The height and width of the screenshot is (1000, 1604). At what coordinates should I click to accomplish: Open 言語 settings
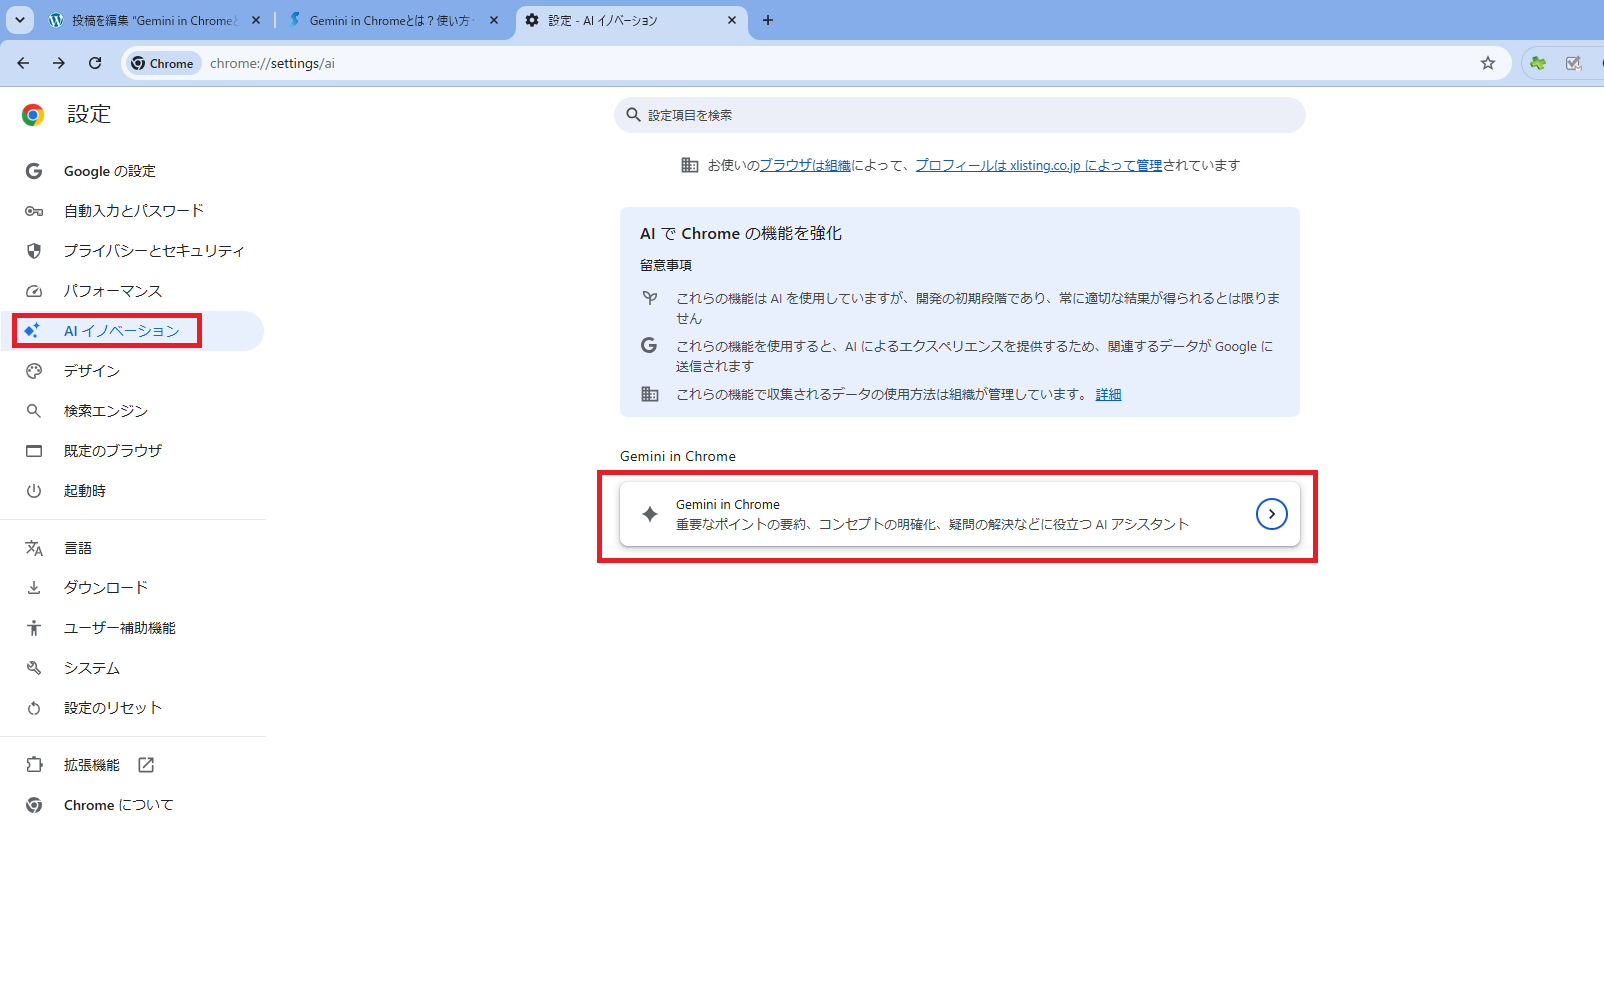[133, 548]
